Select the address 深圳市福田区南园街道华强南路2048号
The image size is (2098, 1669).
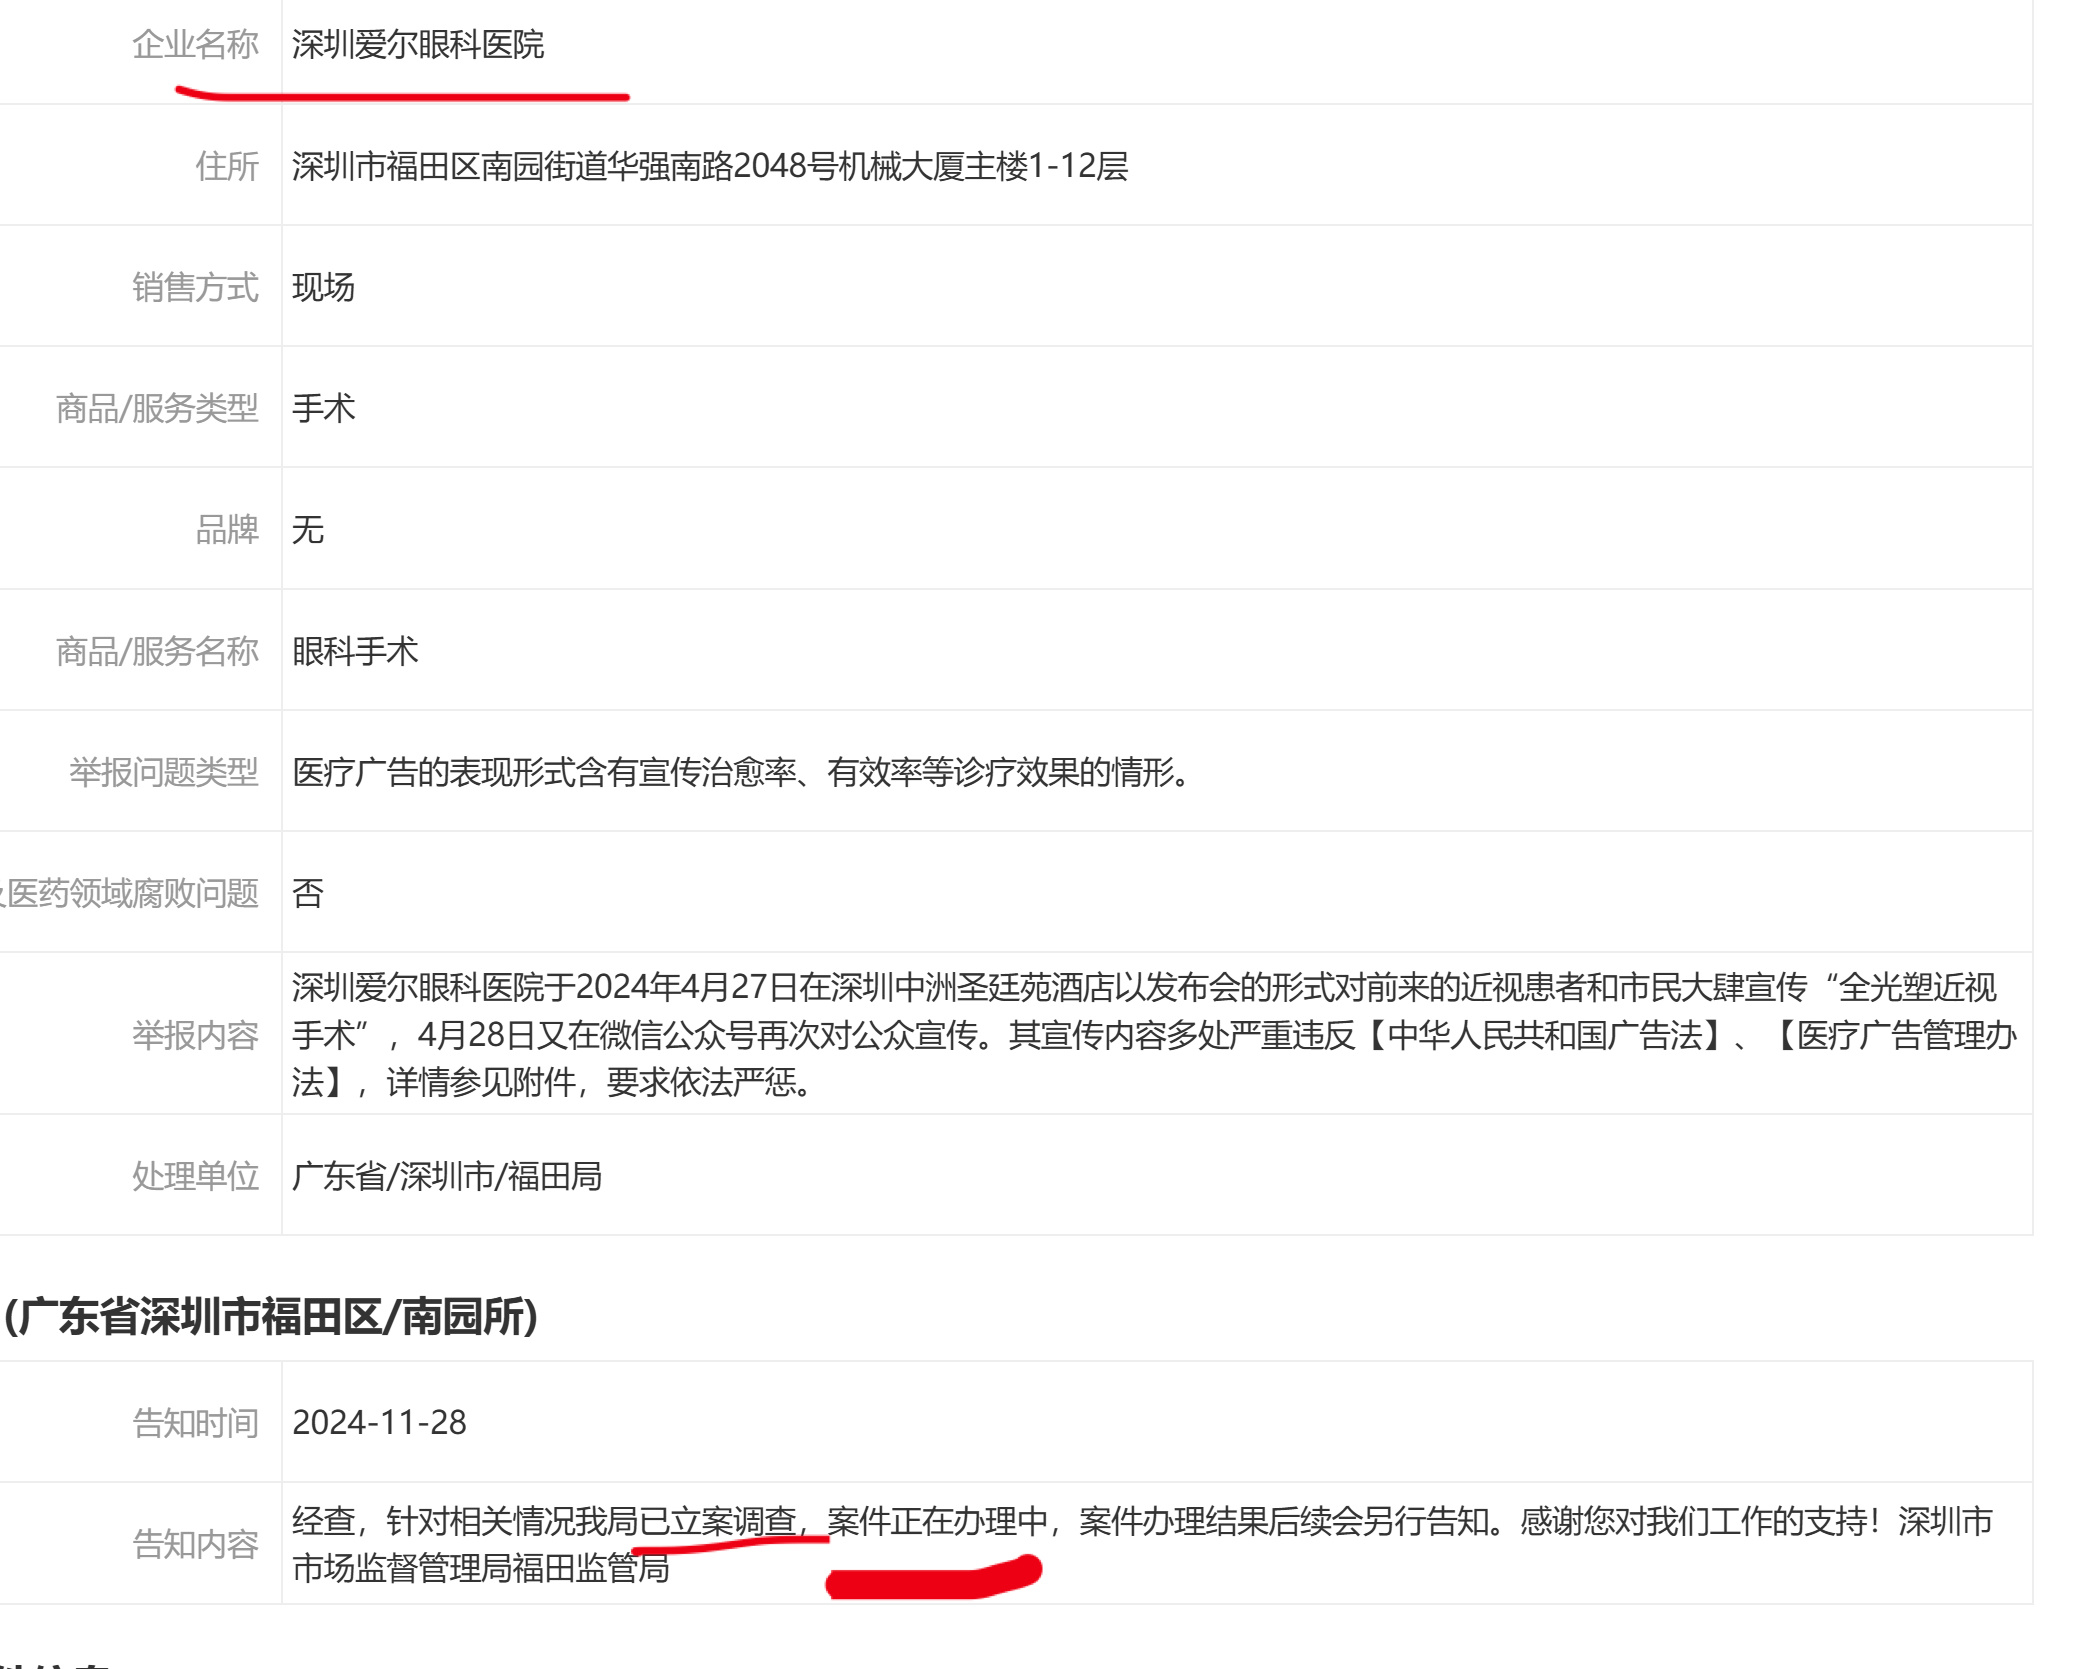[x=565, y=166]
